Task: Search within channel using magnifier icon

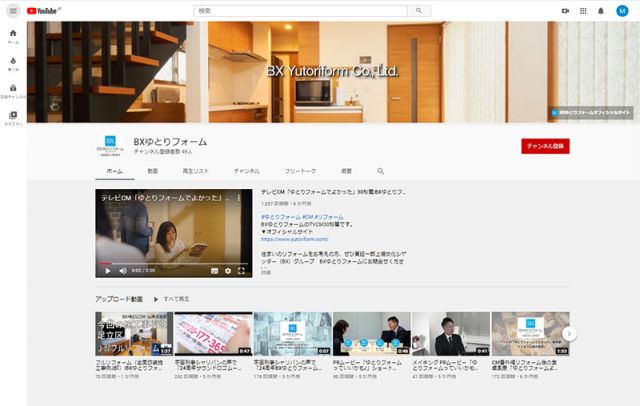Action: click(x=380, y=171)
